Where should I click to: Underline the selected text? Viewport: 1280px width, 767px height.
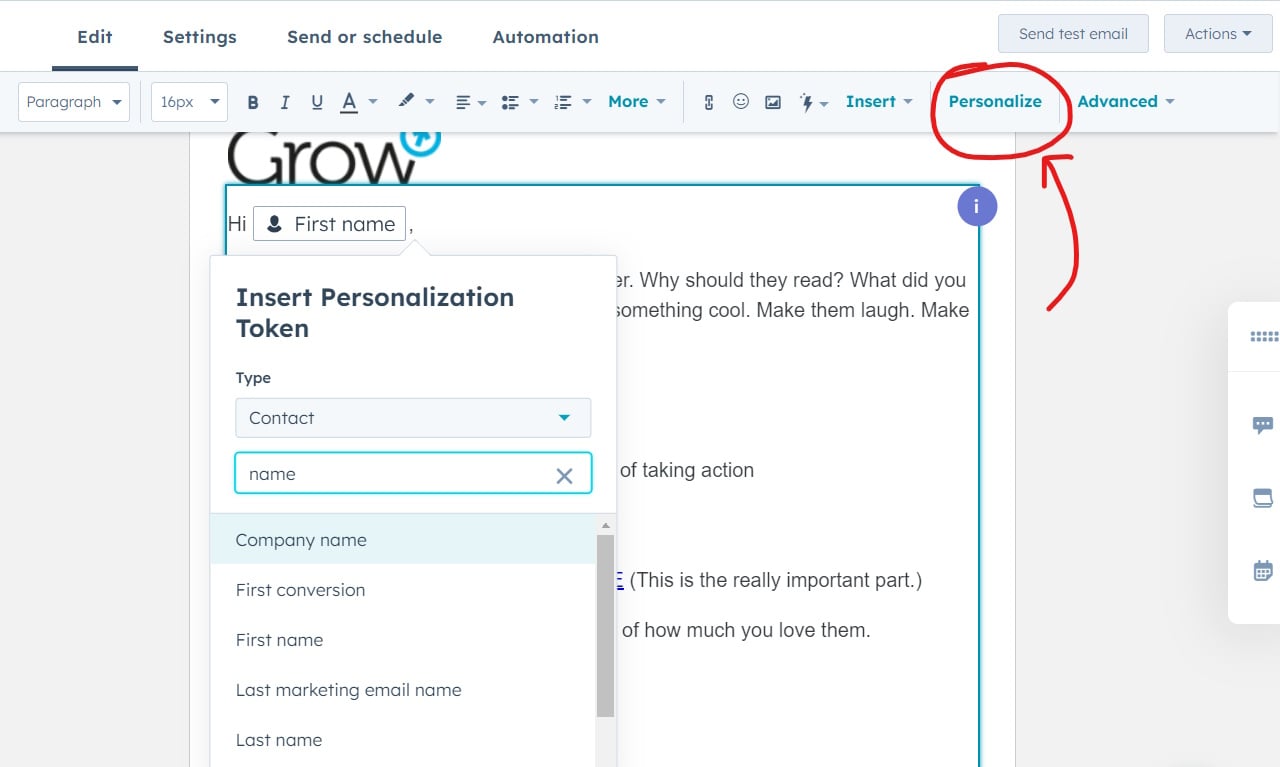pos(317,102)
